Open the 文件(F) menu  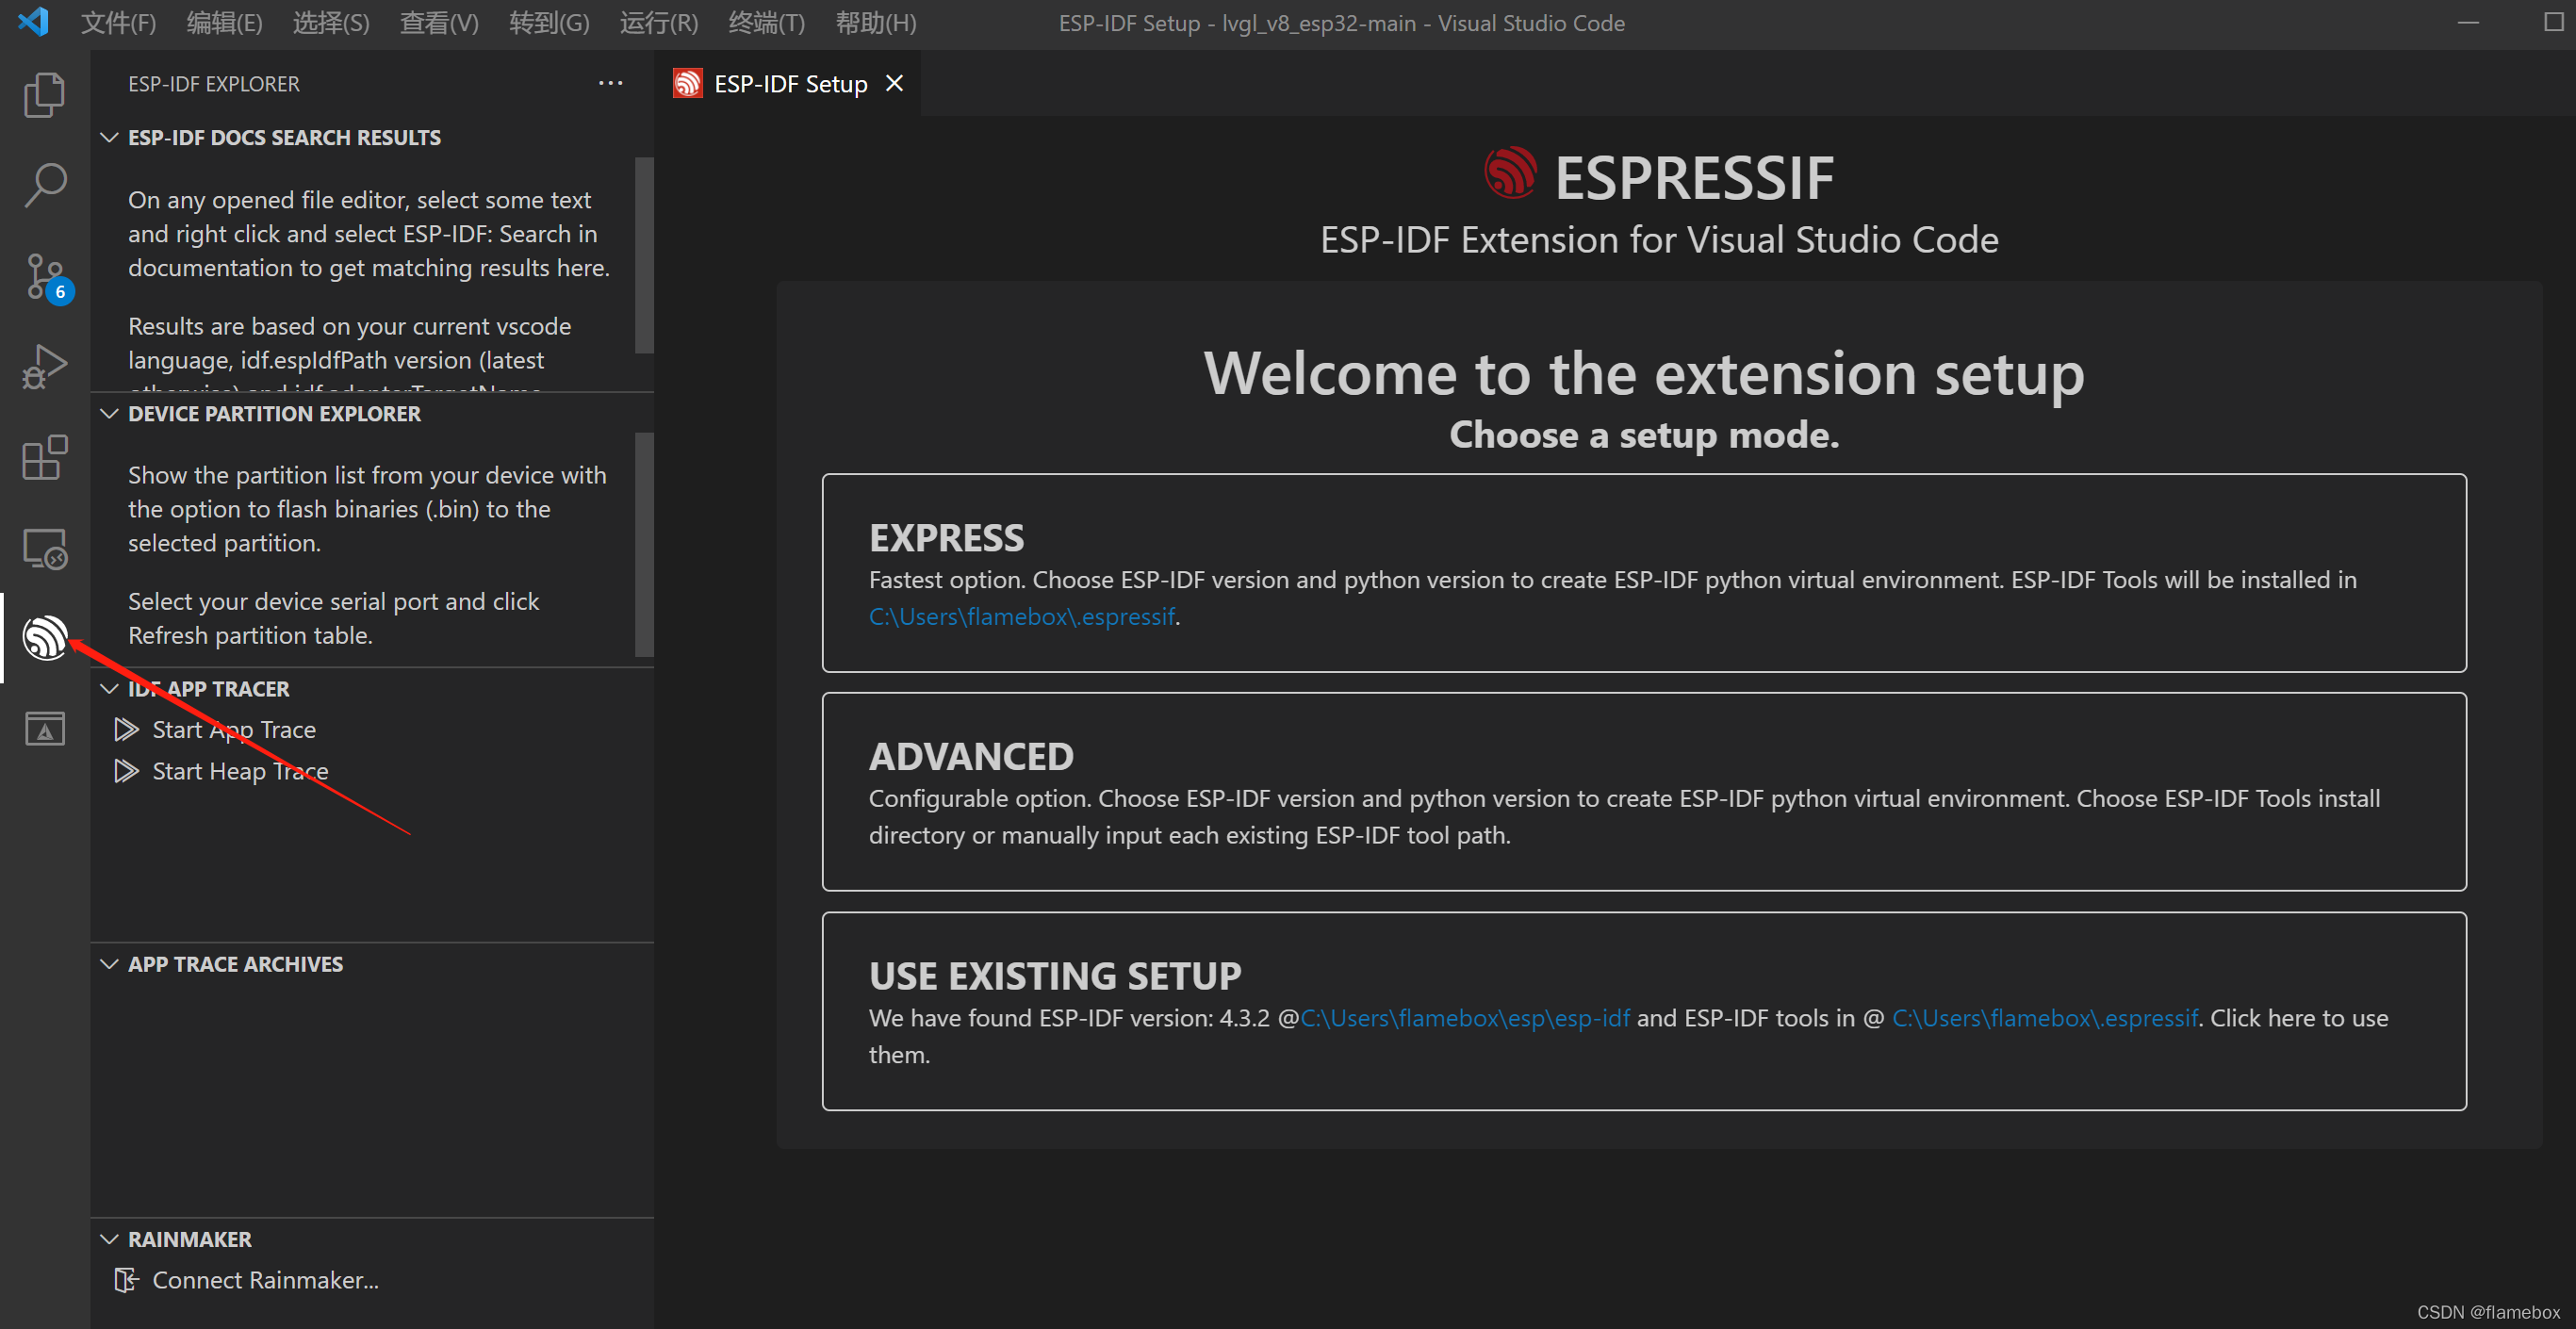point(118,22)
